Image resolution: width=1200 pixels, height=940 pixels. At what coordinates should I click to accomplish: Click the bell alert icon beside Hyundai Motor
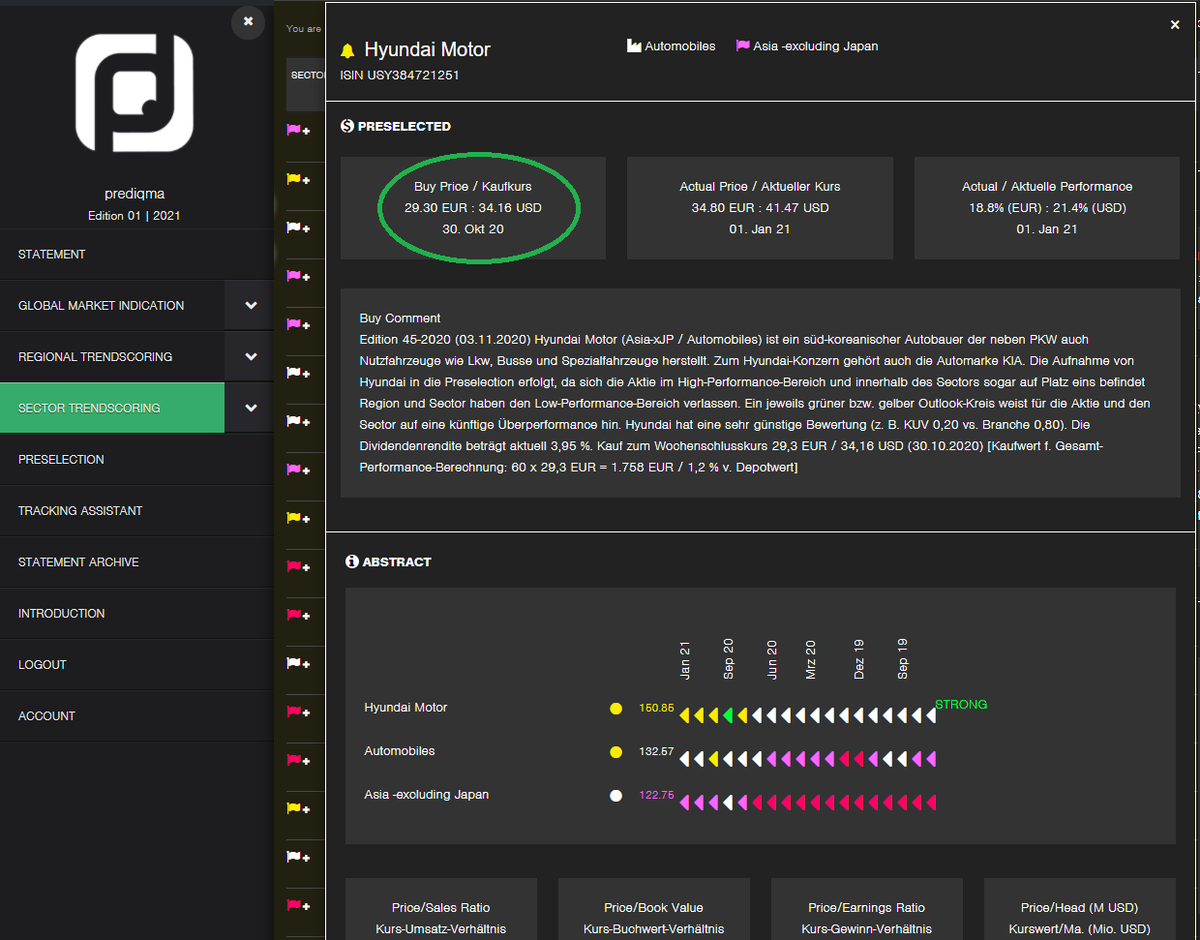[348, 50]
